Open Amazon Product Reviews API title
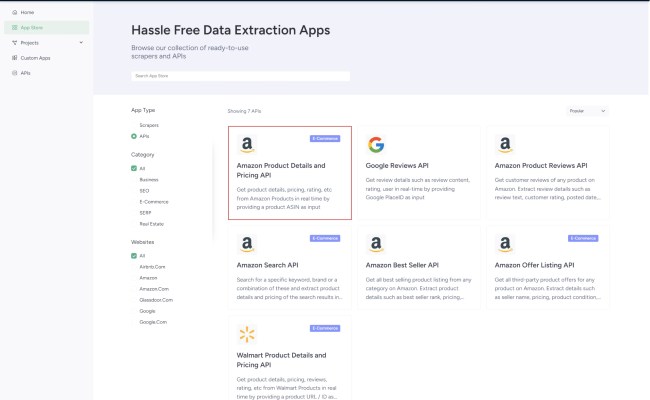This screenshot has width=650, height=400. [x=541, y=165]
